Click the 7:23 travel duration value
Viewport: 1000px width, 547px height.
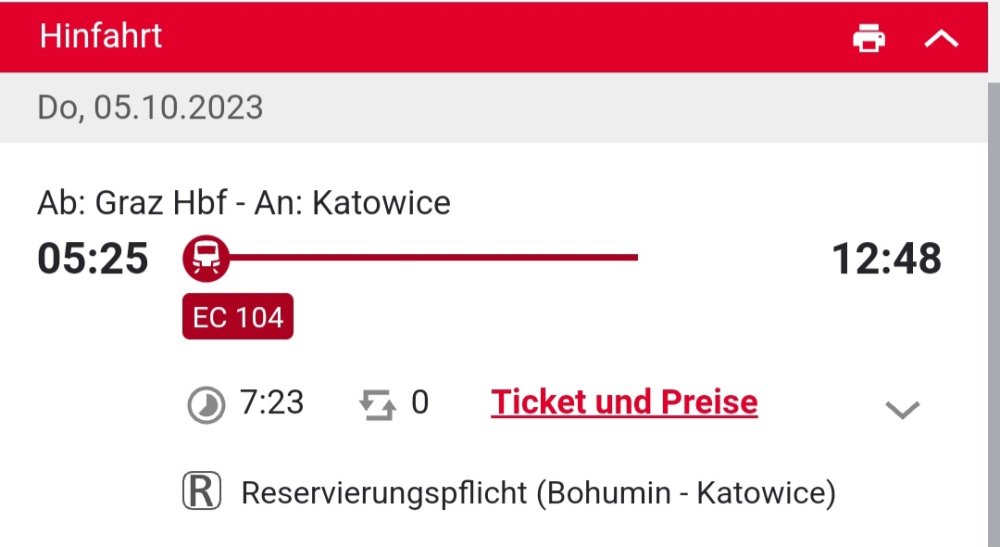click(272, 402)
